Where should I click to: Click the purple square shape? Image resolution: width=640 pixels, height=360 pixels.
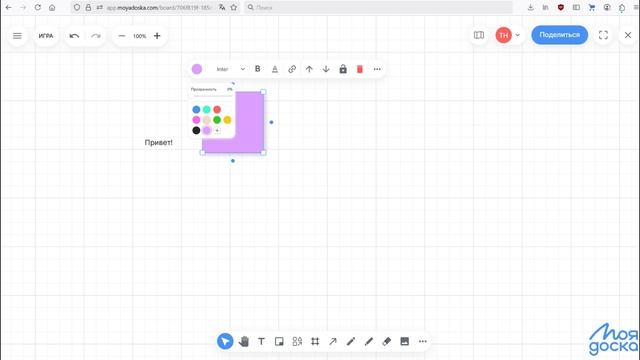click(x=249, y=122)
